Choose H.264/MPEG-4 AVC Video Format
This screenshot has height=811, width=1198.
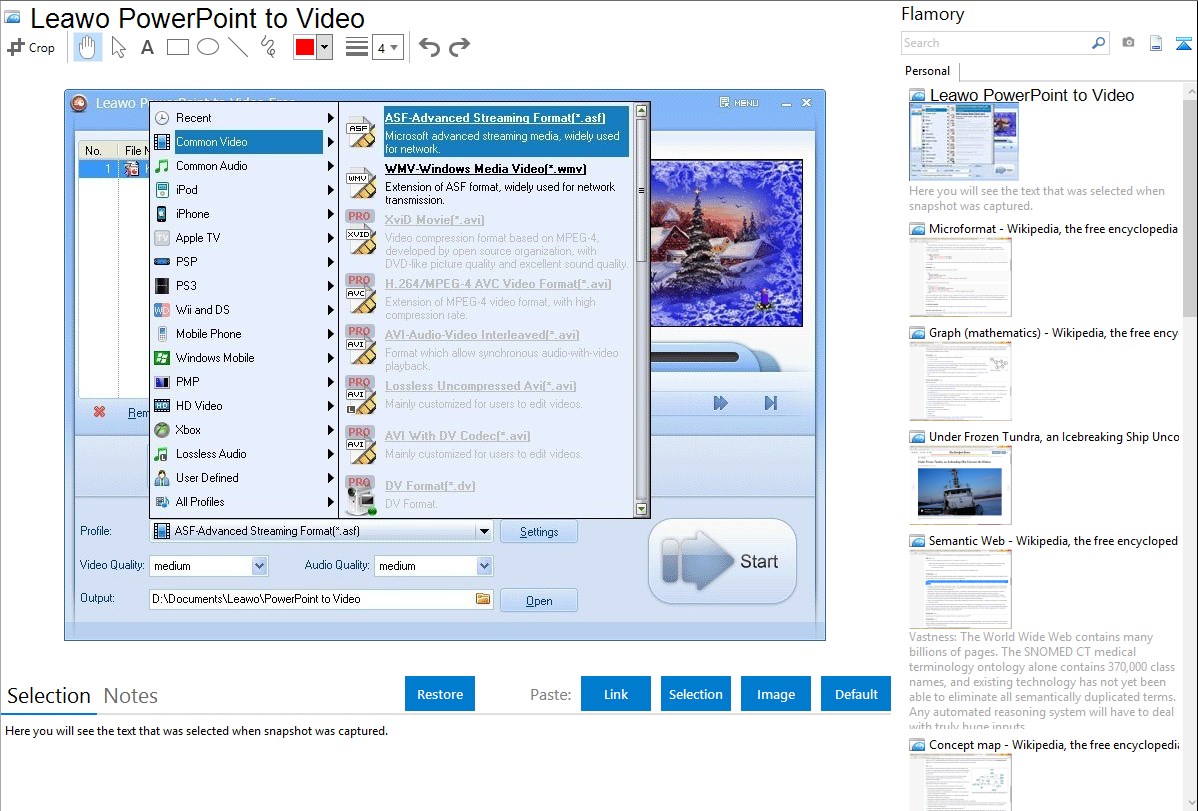pyautogui.click(x=487, y=299)
